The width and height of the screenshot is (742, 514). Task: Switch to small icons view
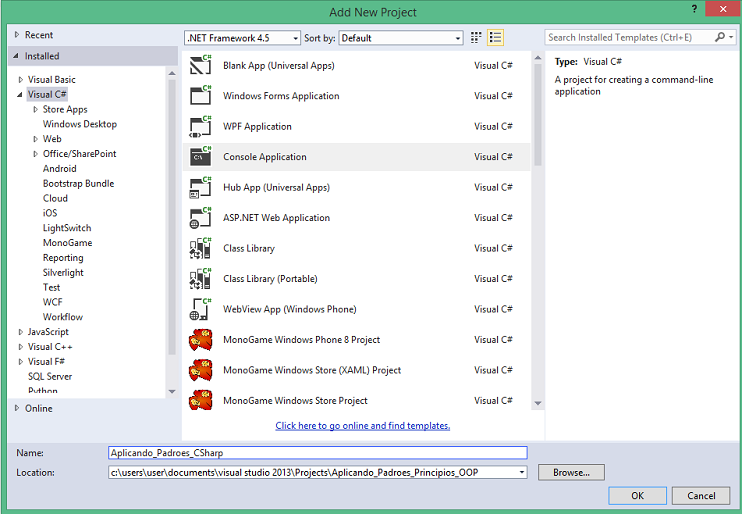click(476, 37)
